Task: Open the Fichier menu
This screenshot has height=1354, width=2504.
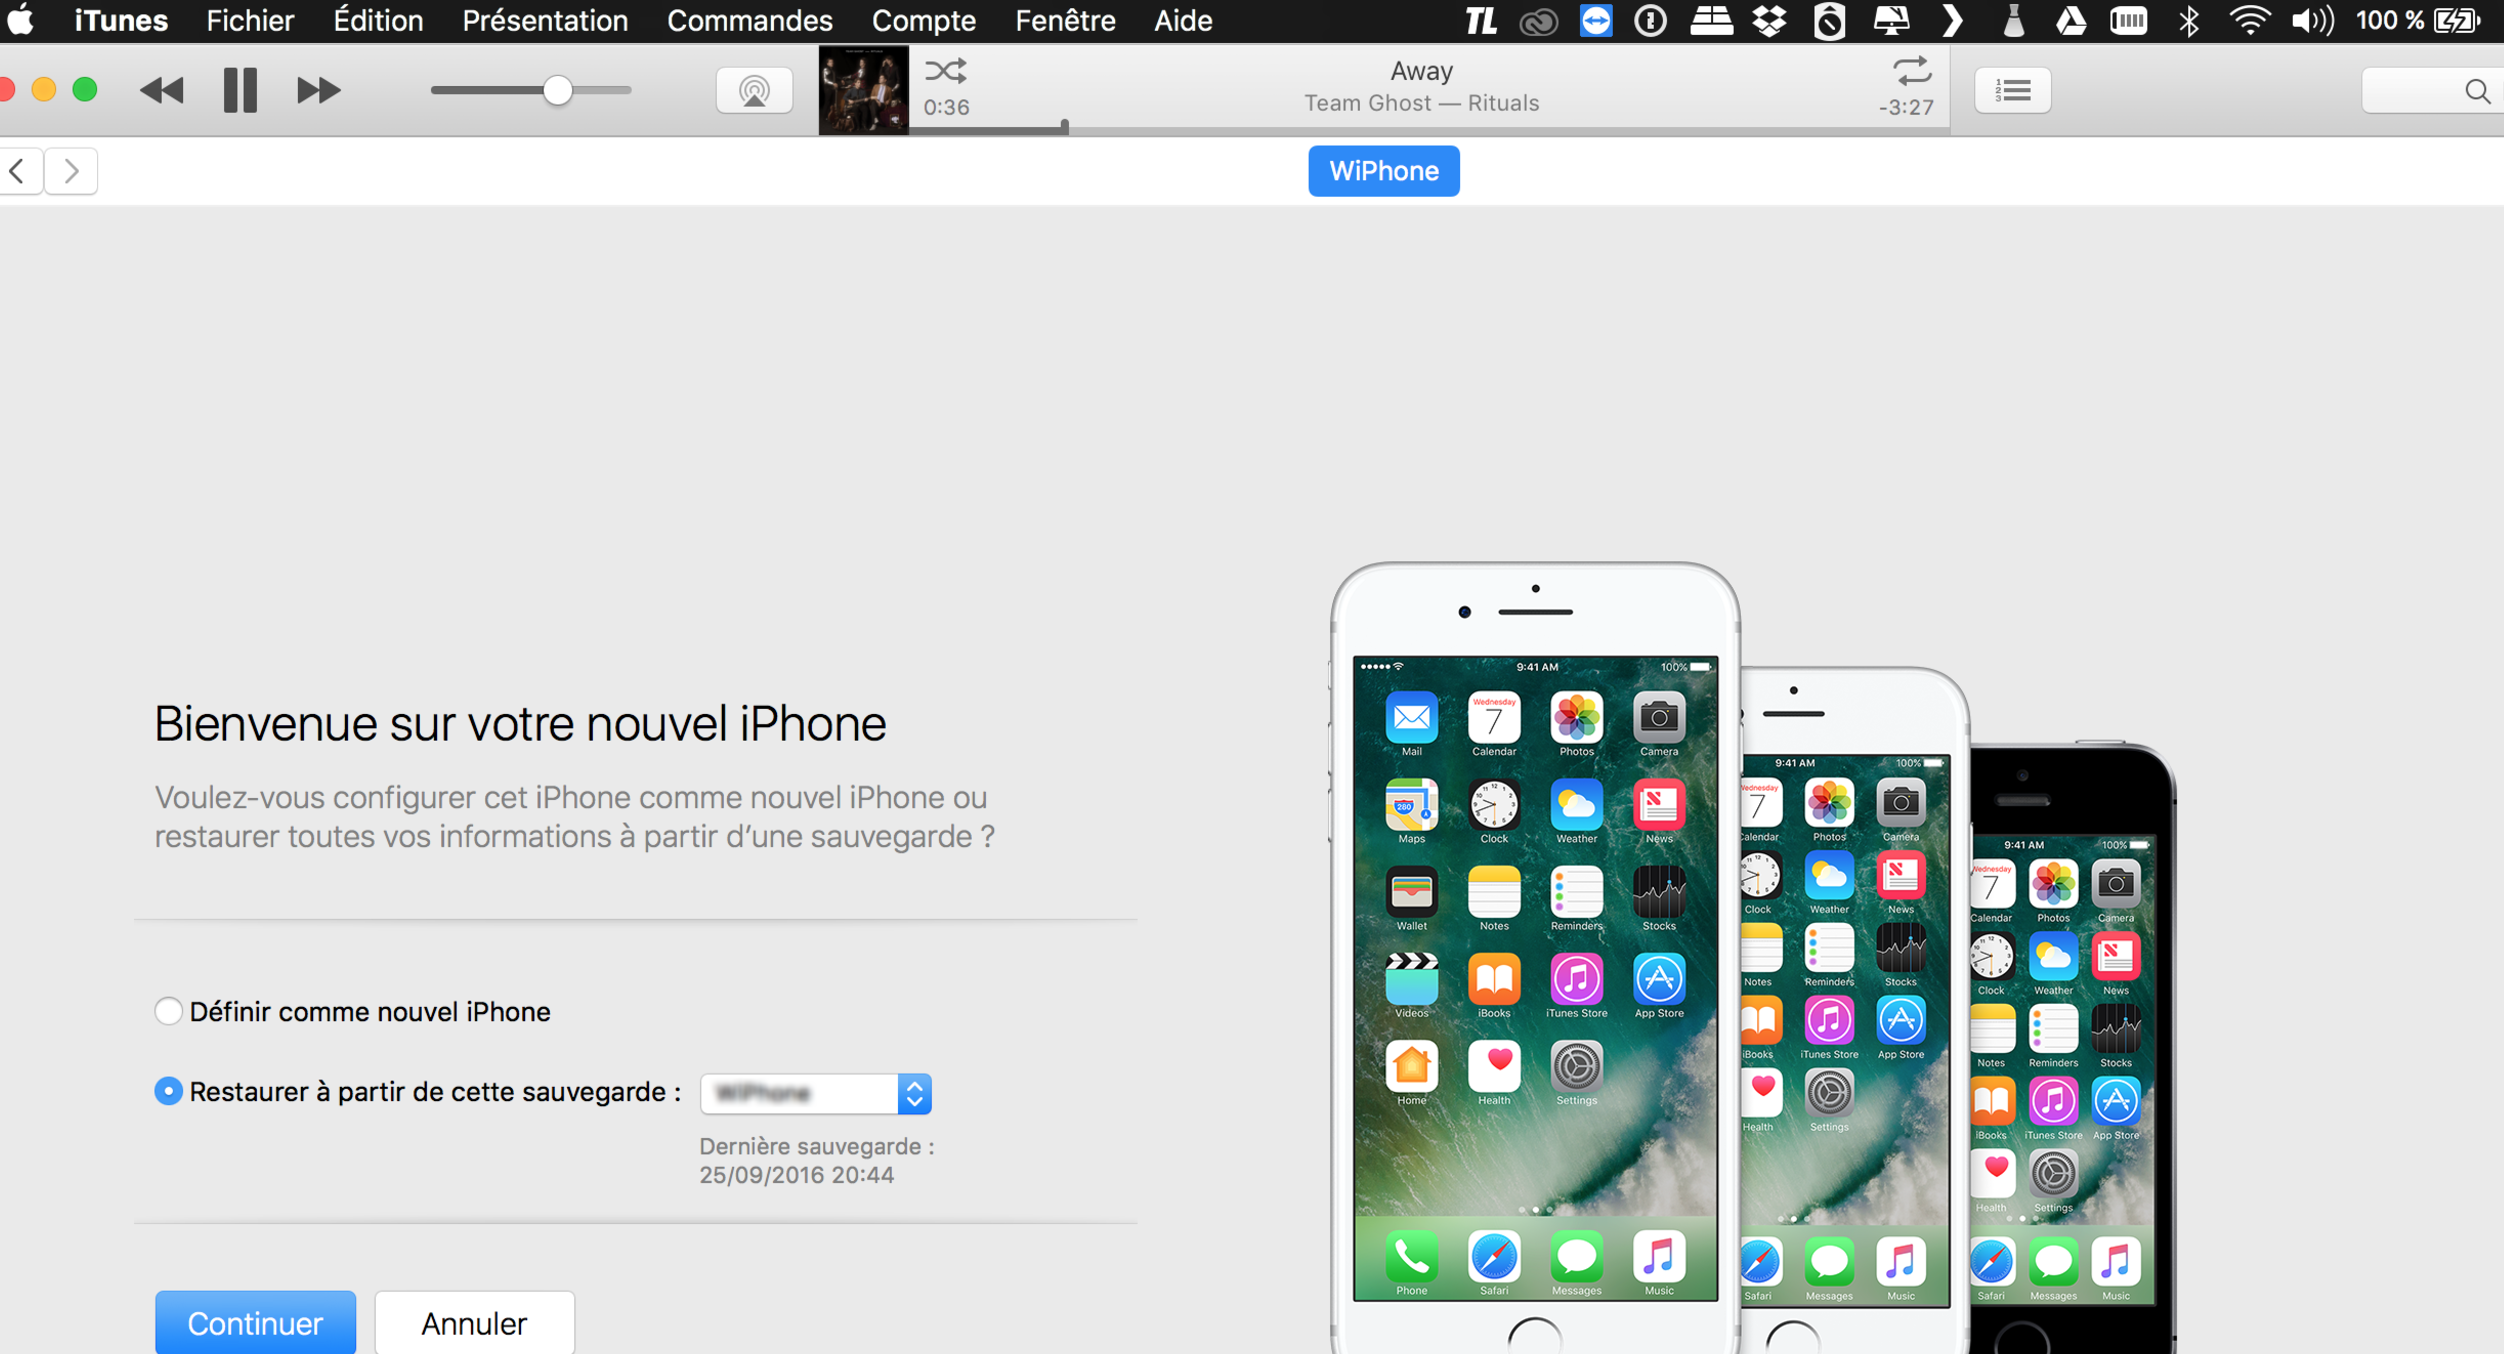Action: click(x=250, y=20)
